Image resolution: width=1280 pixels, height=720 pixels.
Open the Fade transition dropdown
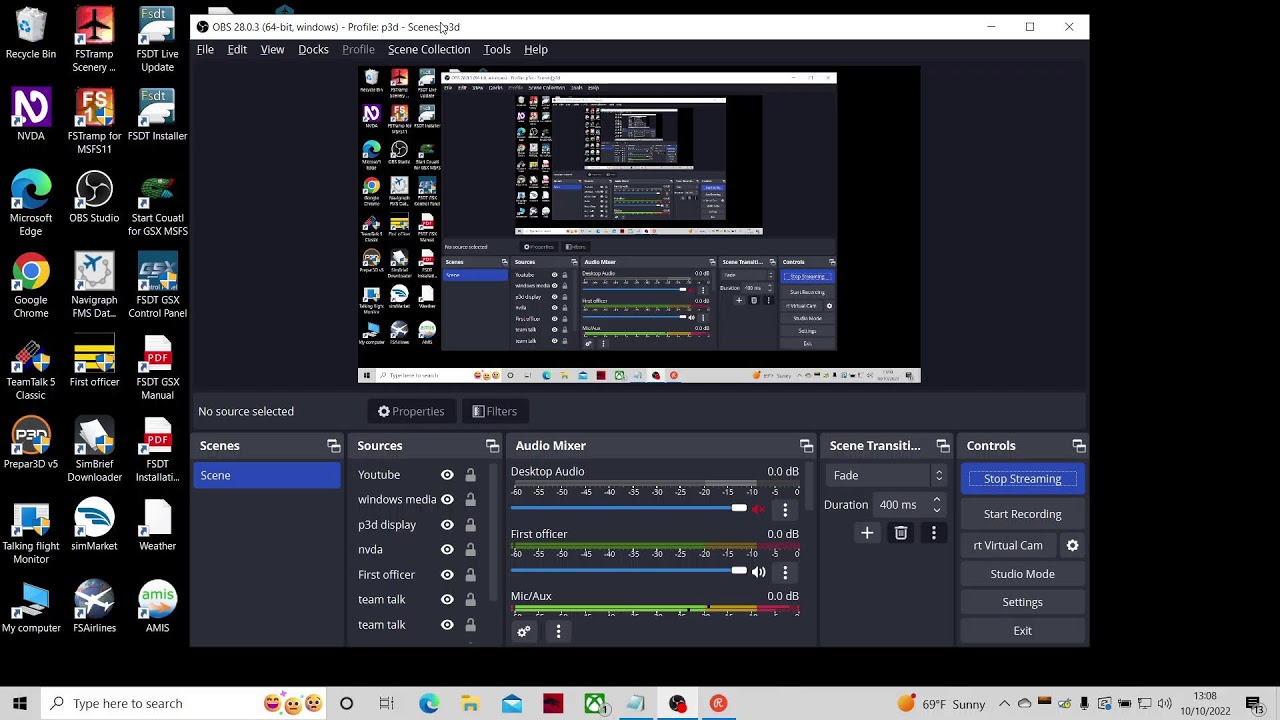(x=887, y=476)
